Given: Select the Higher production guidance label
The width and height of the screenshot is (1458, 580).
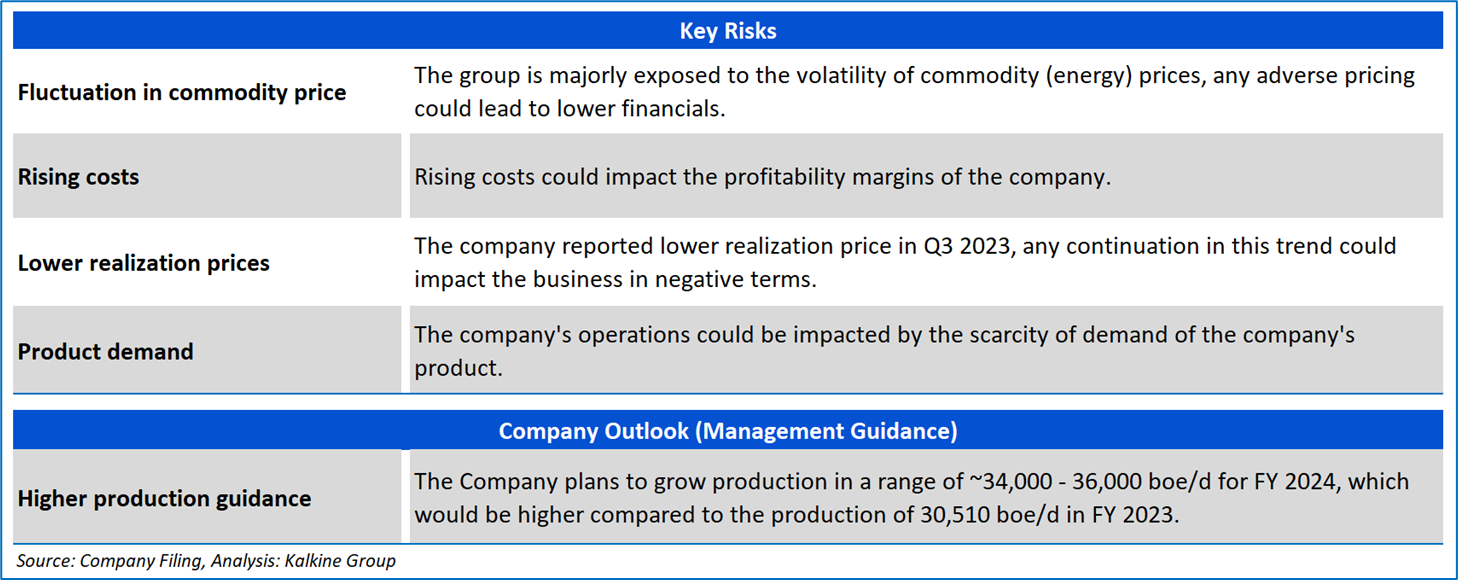Looking at the screenshot, I should (x=165, y=498).
